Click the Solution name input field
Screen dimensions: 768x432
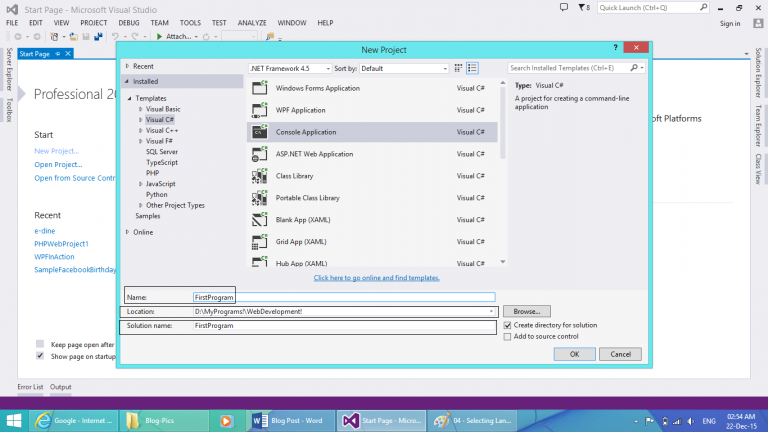[344, 326]
